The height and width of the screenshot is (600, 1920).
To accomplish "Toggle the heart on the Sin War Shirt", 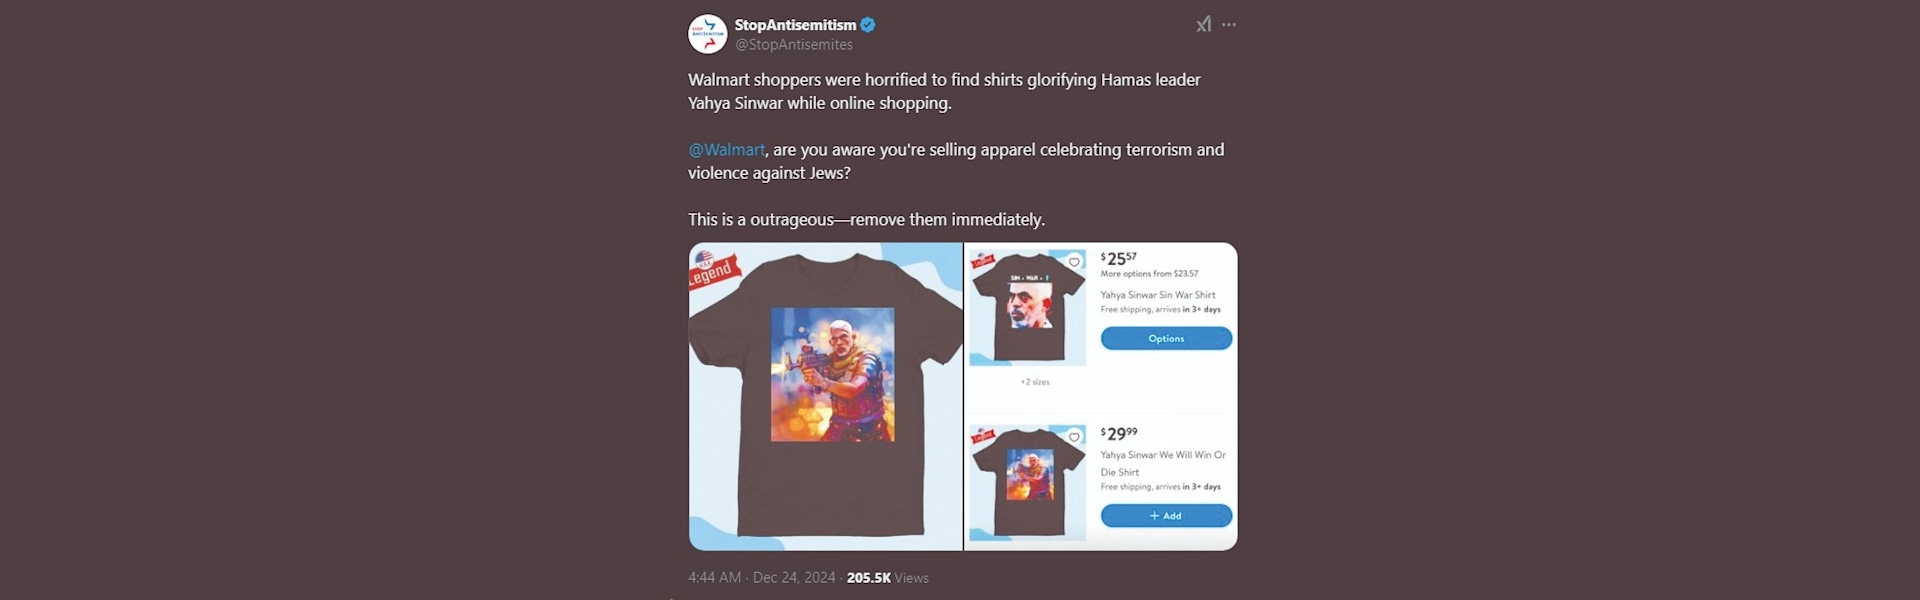I will click(1074, 262).
